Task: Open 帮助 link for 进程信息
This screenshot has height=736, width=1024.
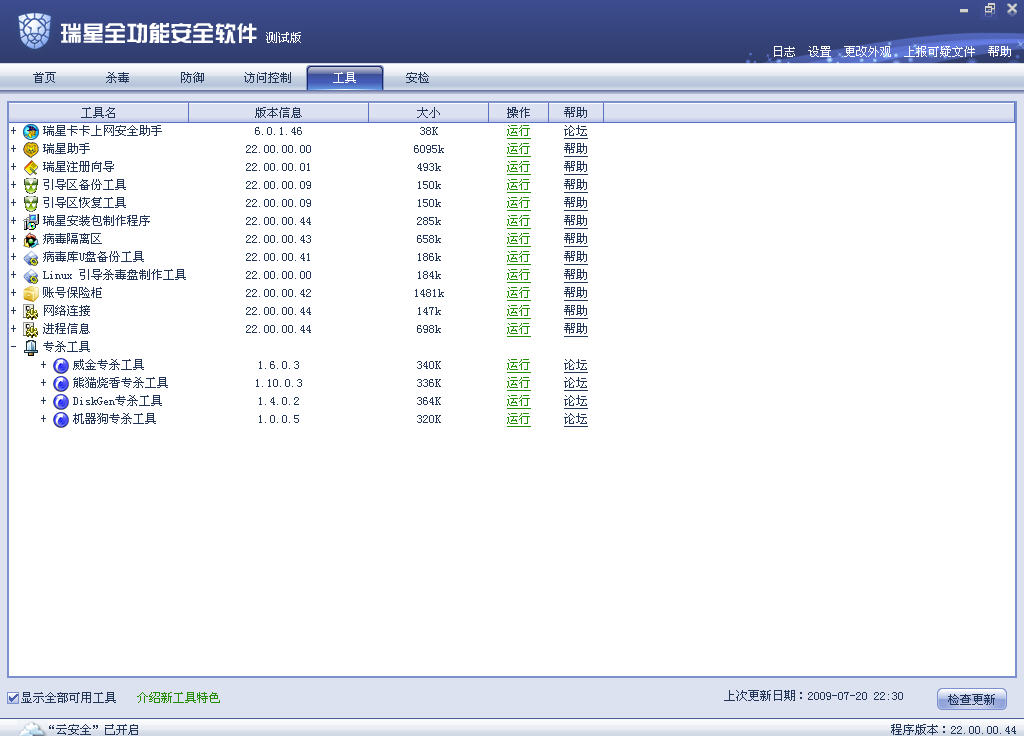Action: pyautogui.click(x=575, y=329)
